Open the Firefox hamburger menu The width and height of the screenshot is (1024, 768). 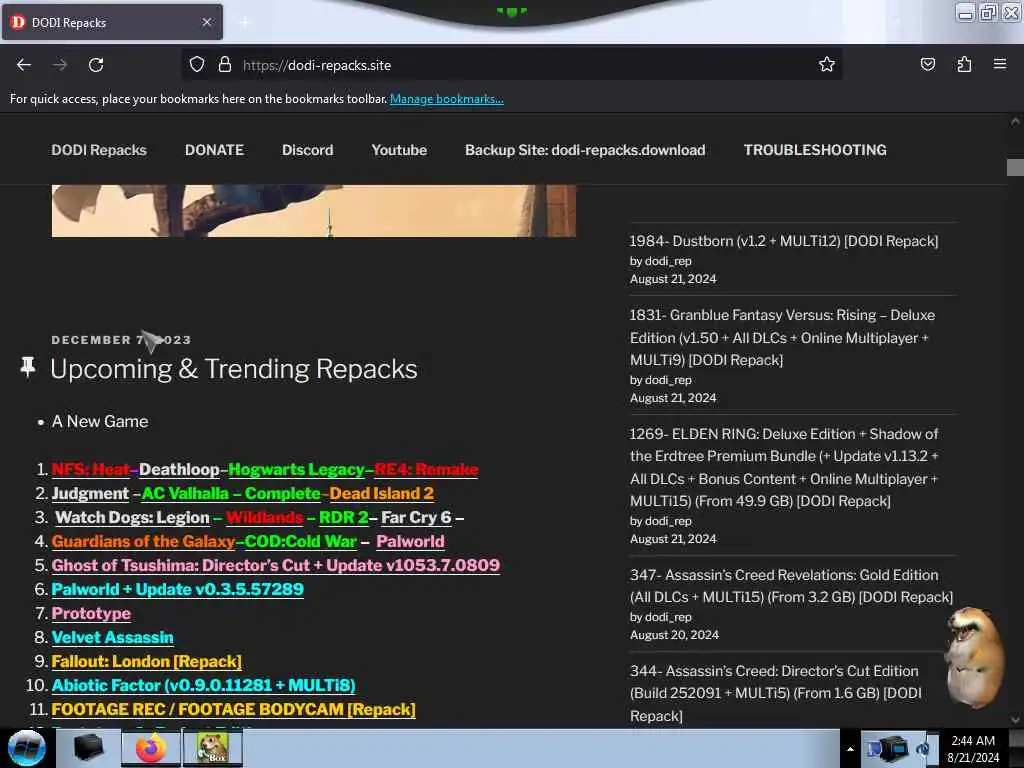1000,64
